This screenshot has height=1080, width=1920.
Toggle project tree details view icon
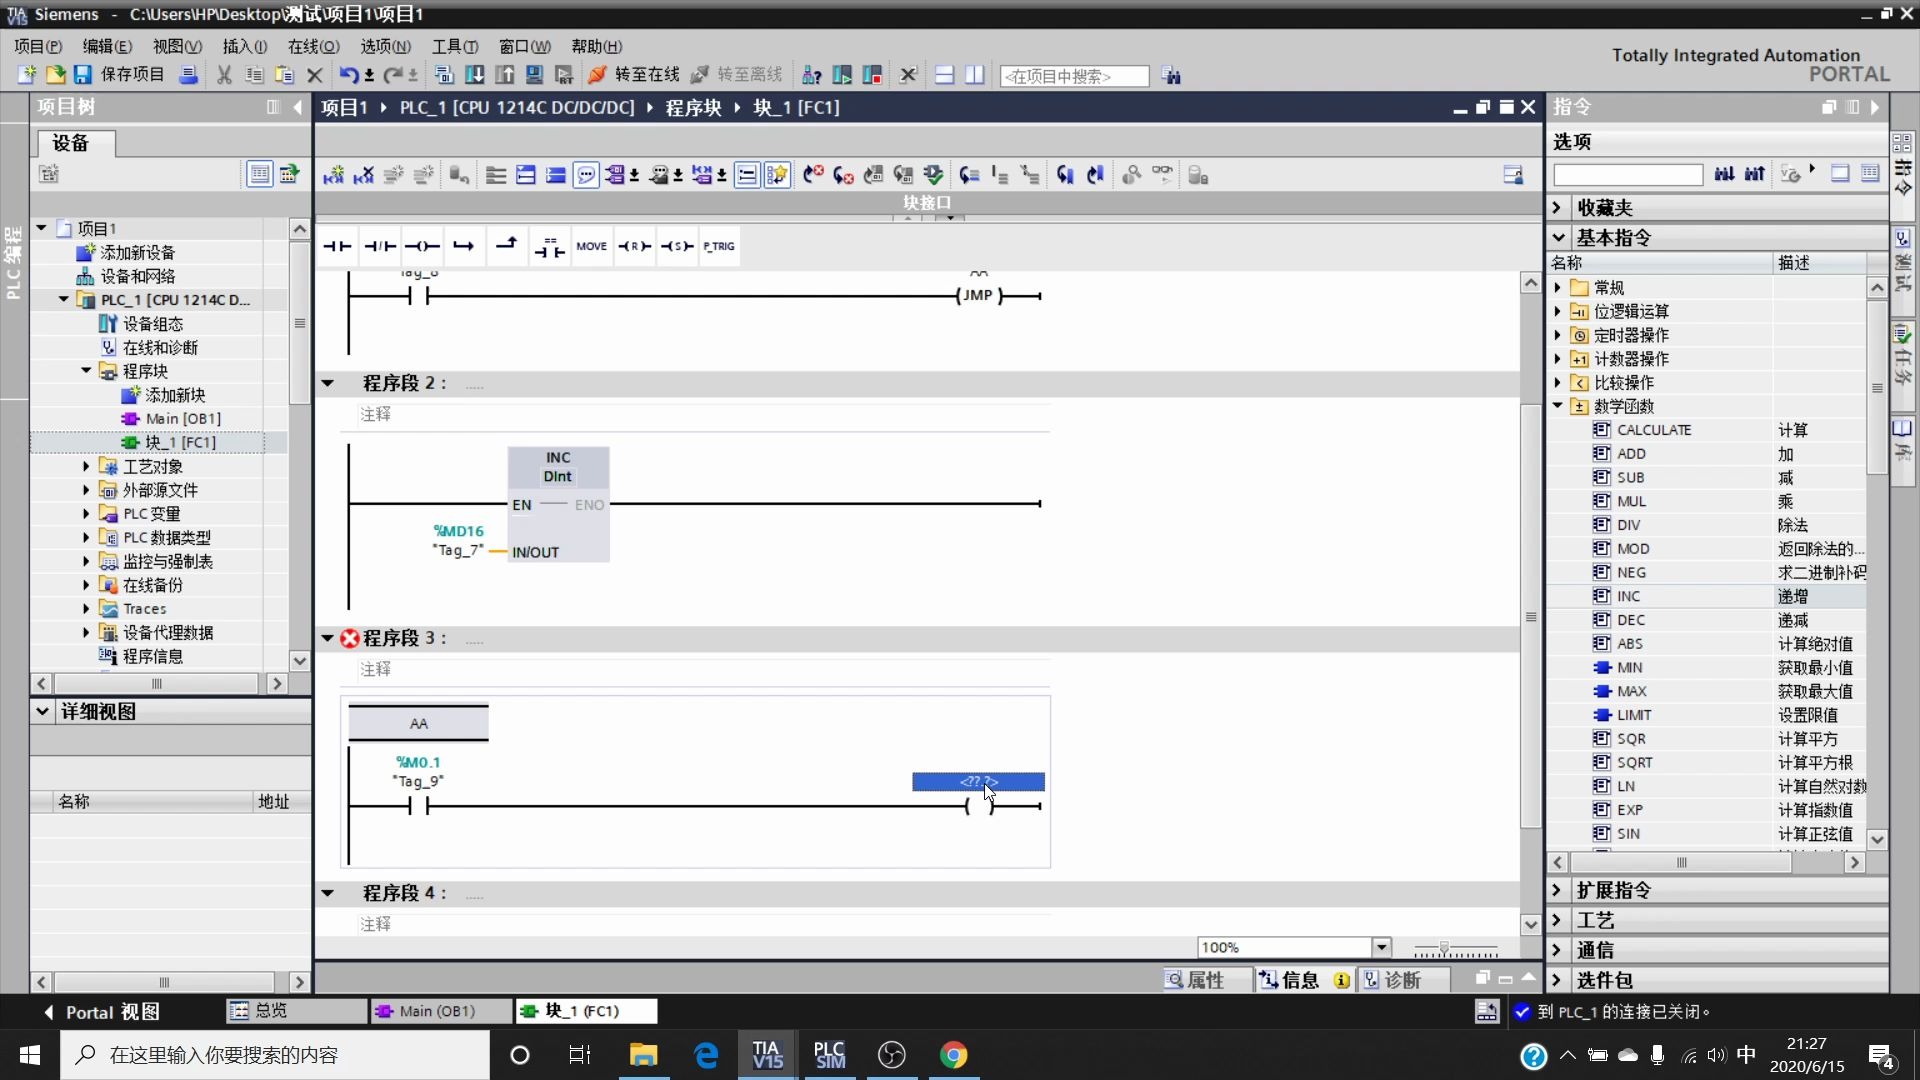(259, 174)
